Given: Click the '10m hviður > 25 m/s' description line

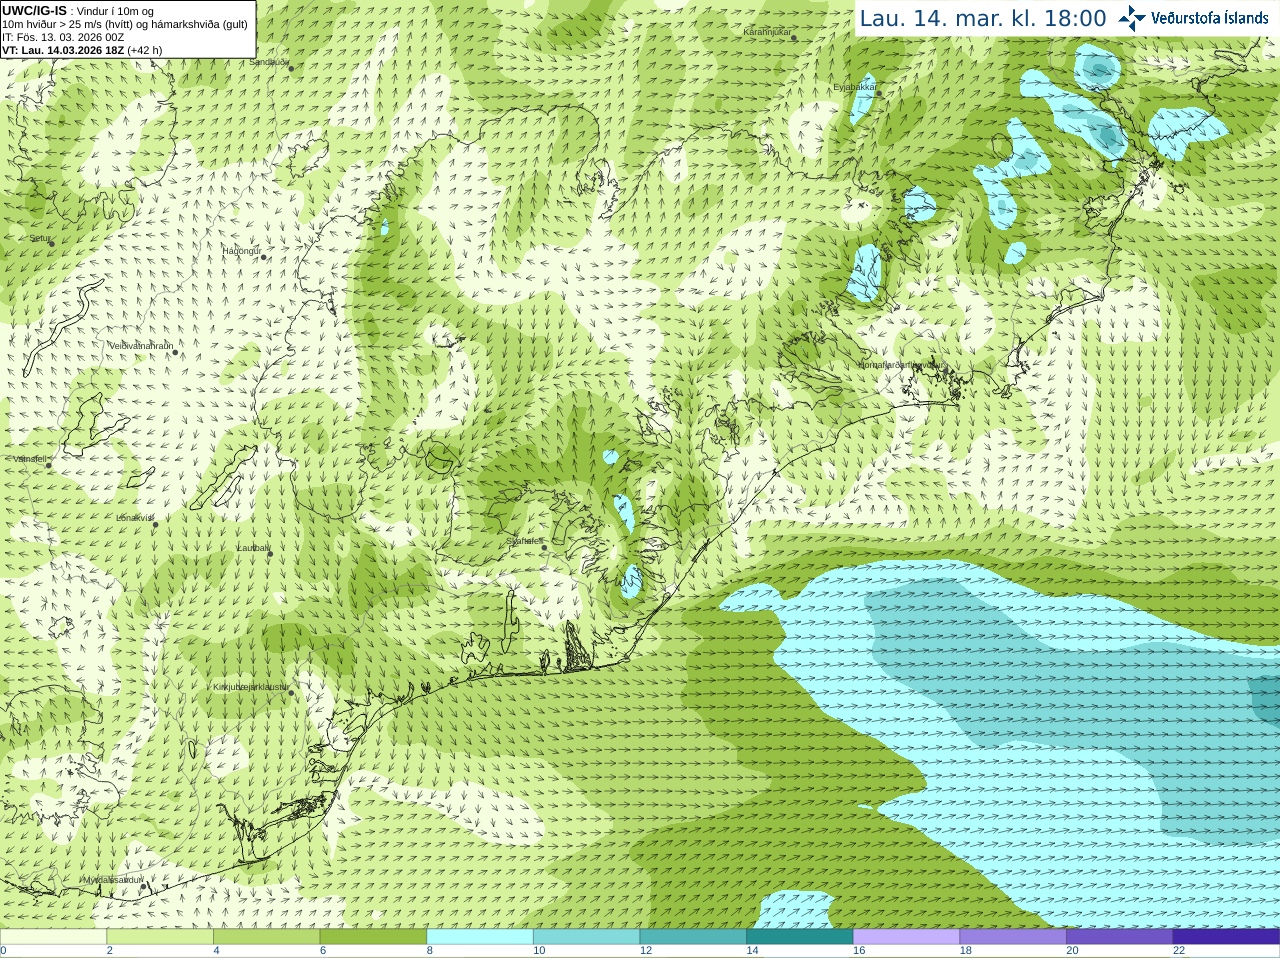Looking at the screenshot, I should coord(125,24).
